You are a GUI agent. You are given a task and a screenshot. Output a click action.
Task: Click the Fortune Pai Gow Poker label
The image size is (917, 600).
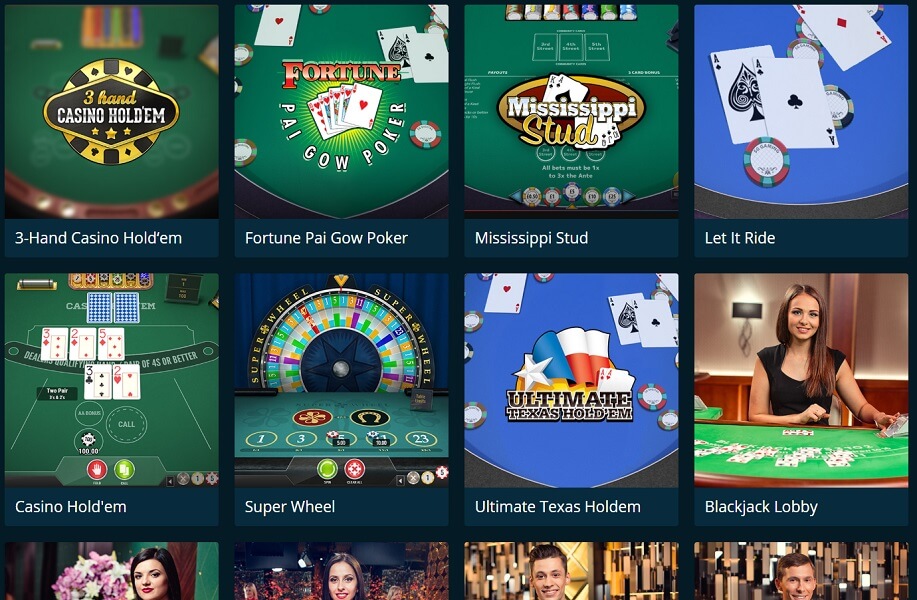[326, 238]
